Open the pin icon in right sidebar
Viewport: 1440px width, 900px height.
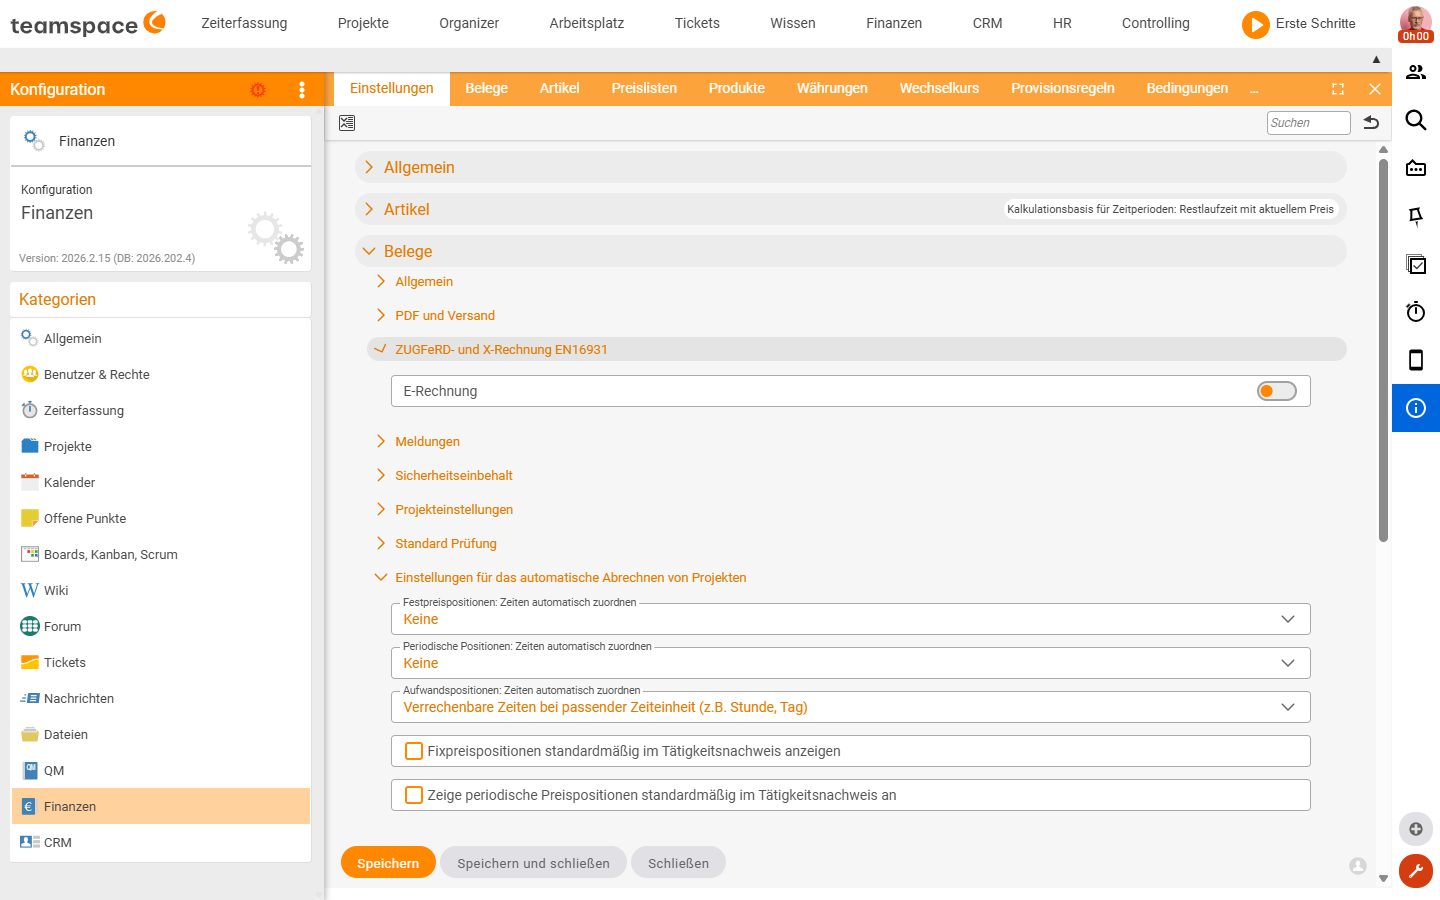[x=1415, y=216]
